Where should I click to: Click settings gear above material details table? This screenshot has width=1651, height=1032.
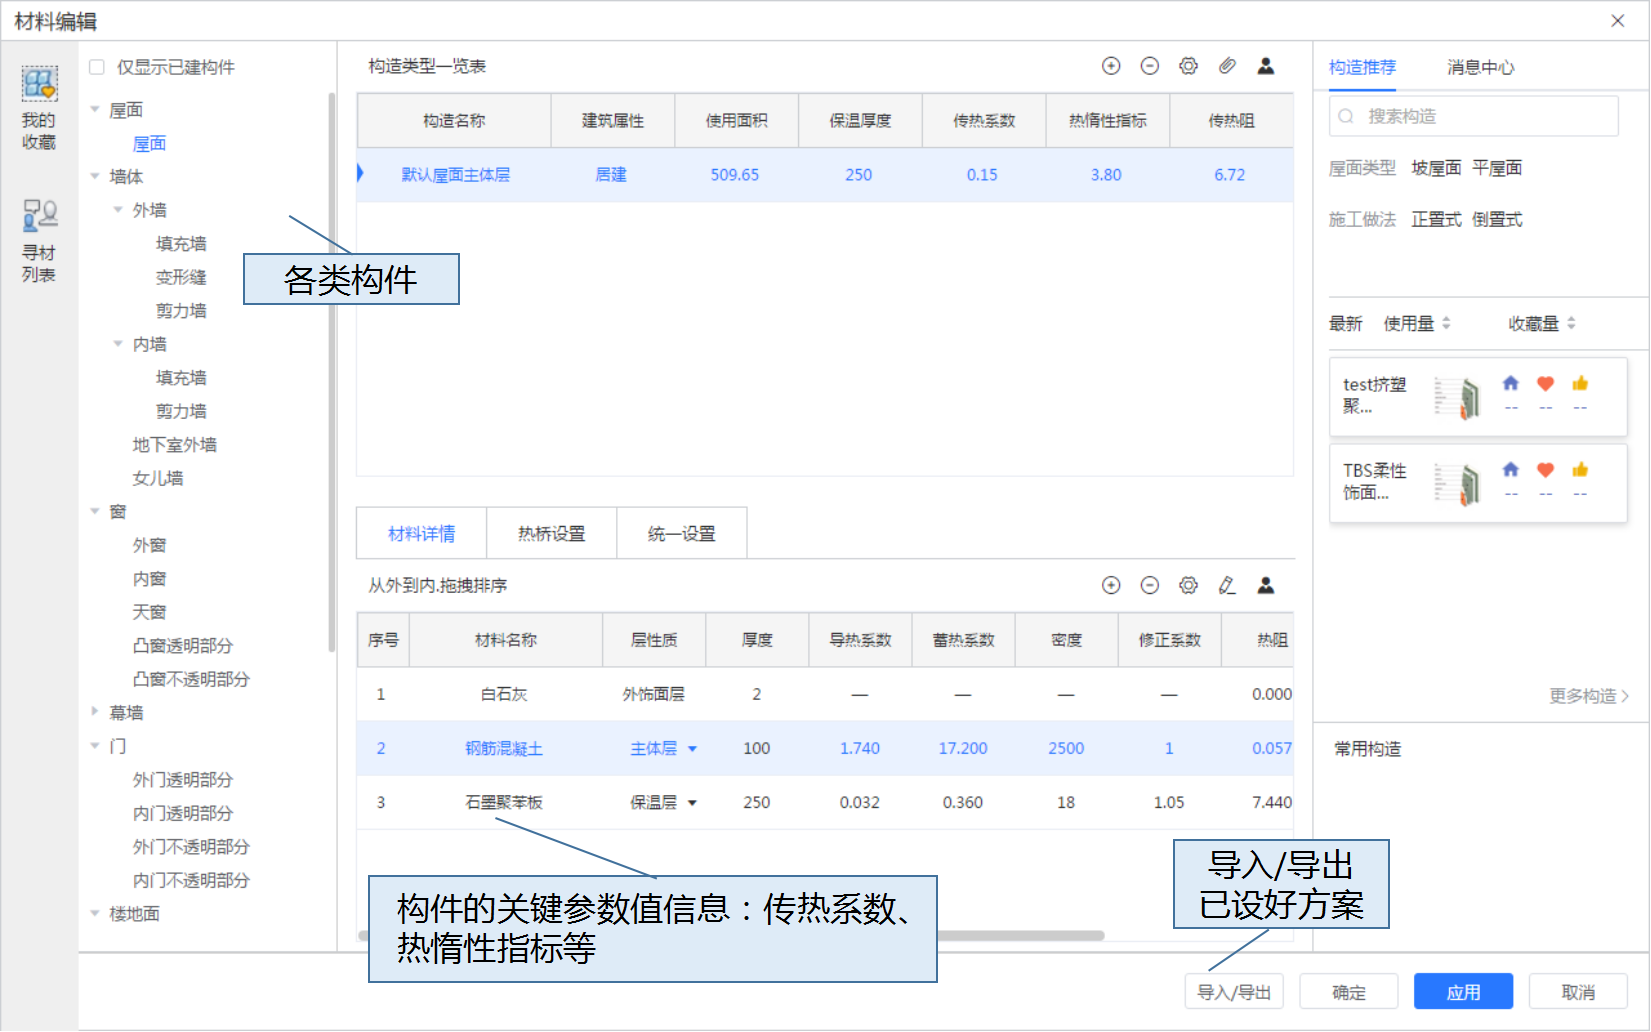[1188, 586]
